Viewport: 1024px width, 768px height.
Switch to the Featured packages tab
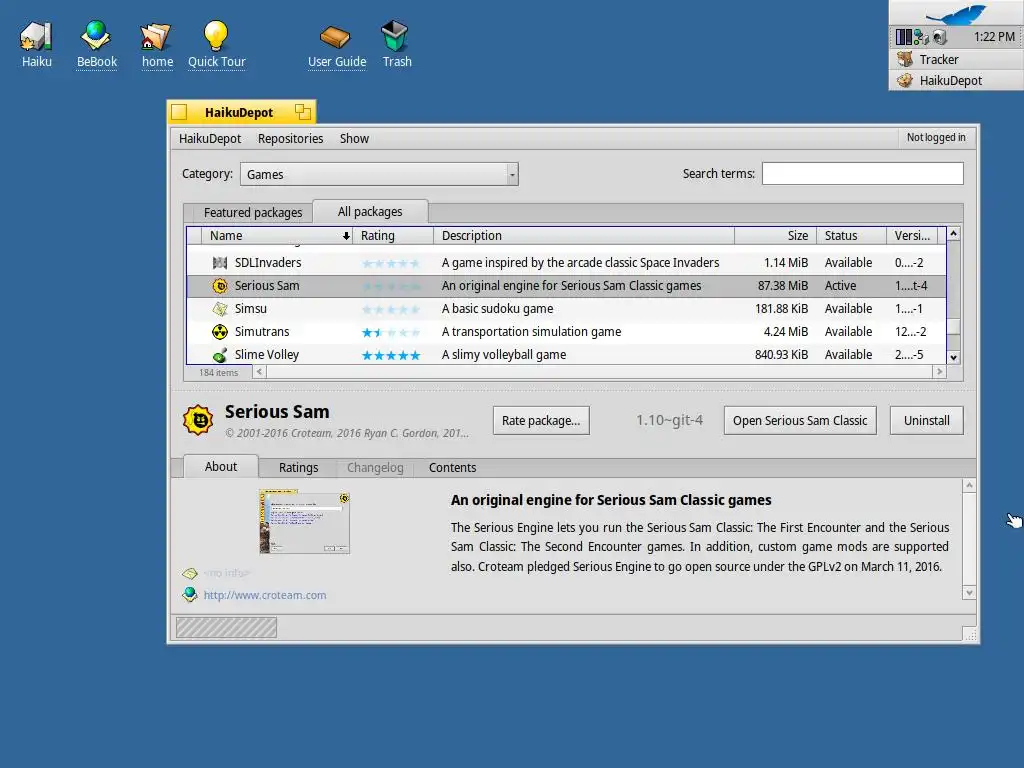253,212
